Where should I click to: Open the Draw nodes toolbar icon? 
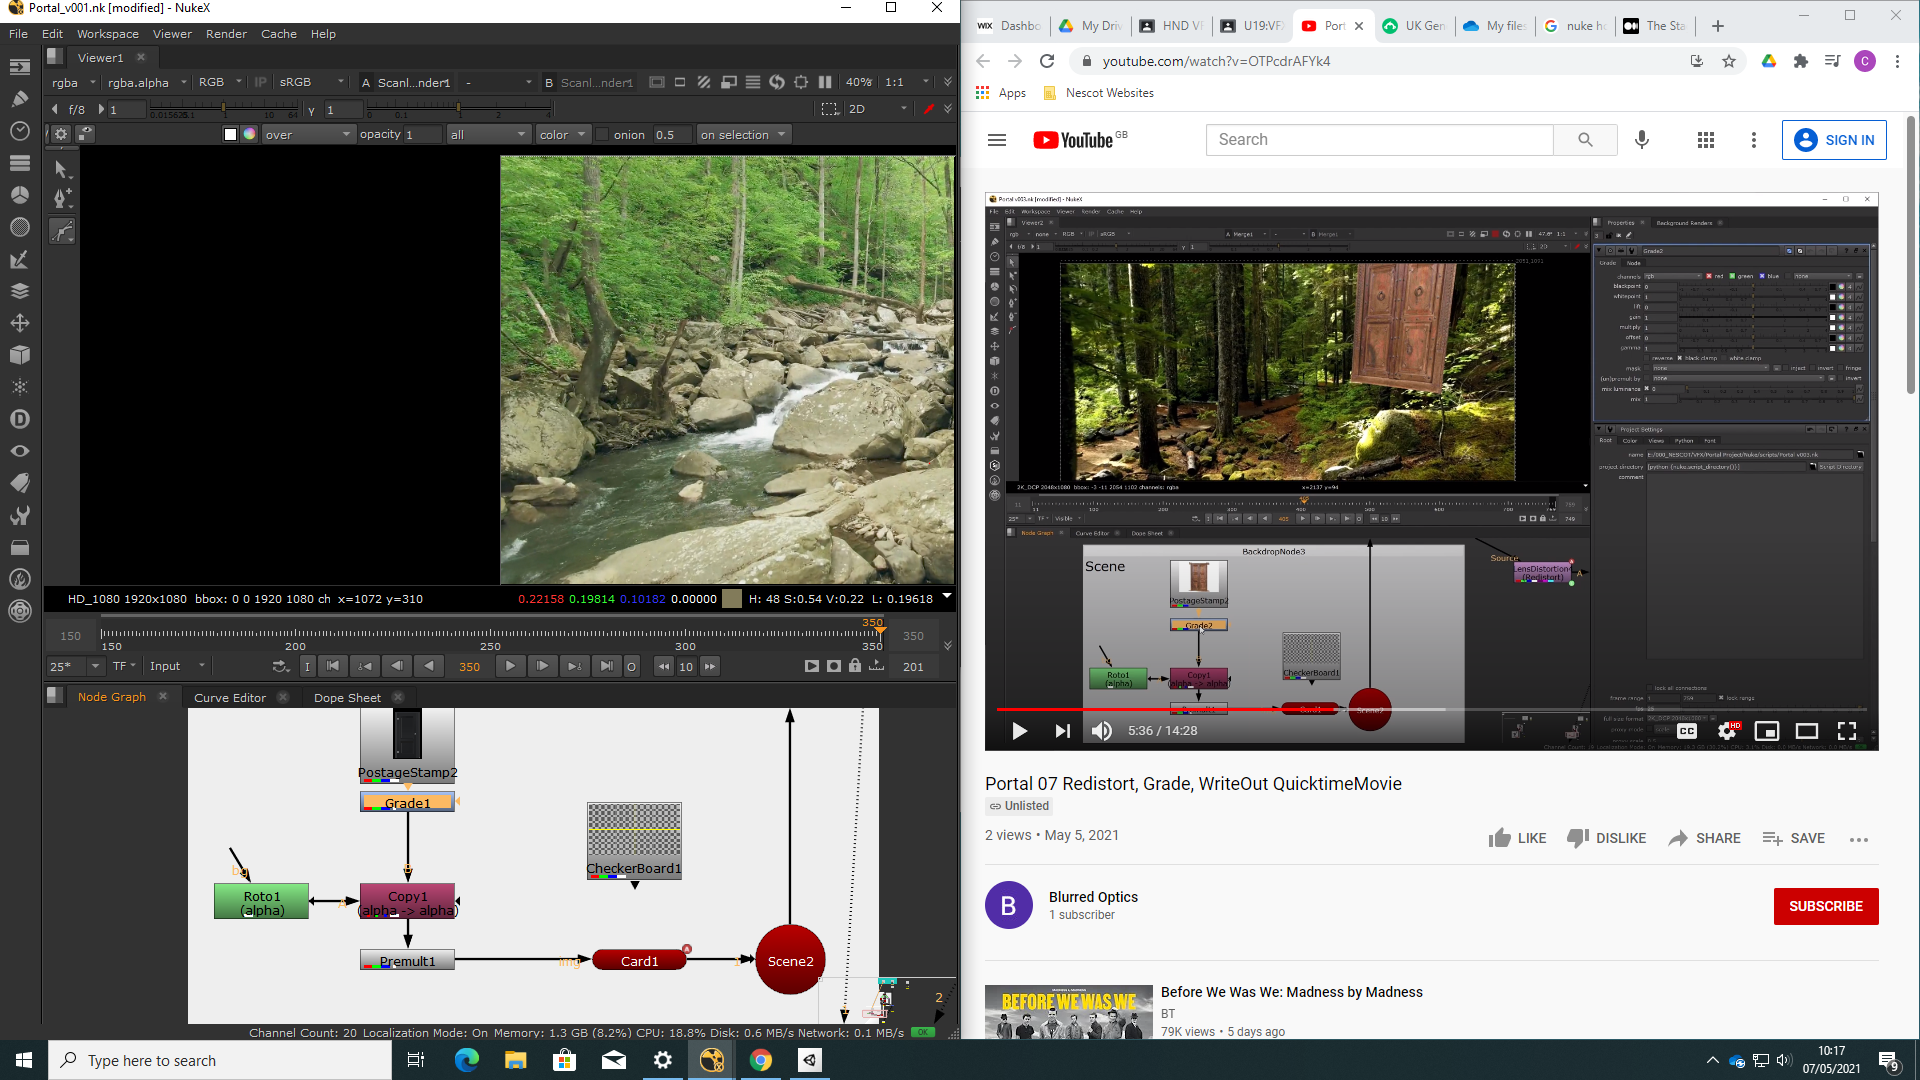(20, 98)
